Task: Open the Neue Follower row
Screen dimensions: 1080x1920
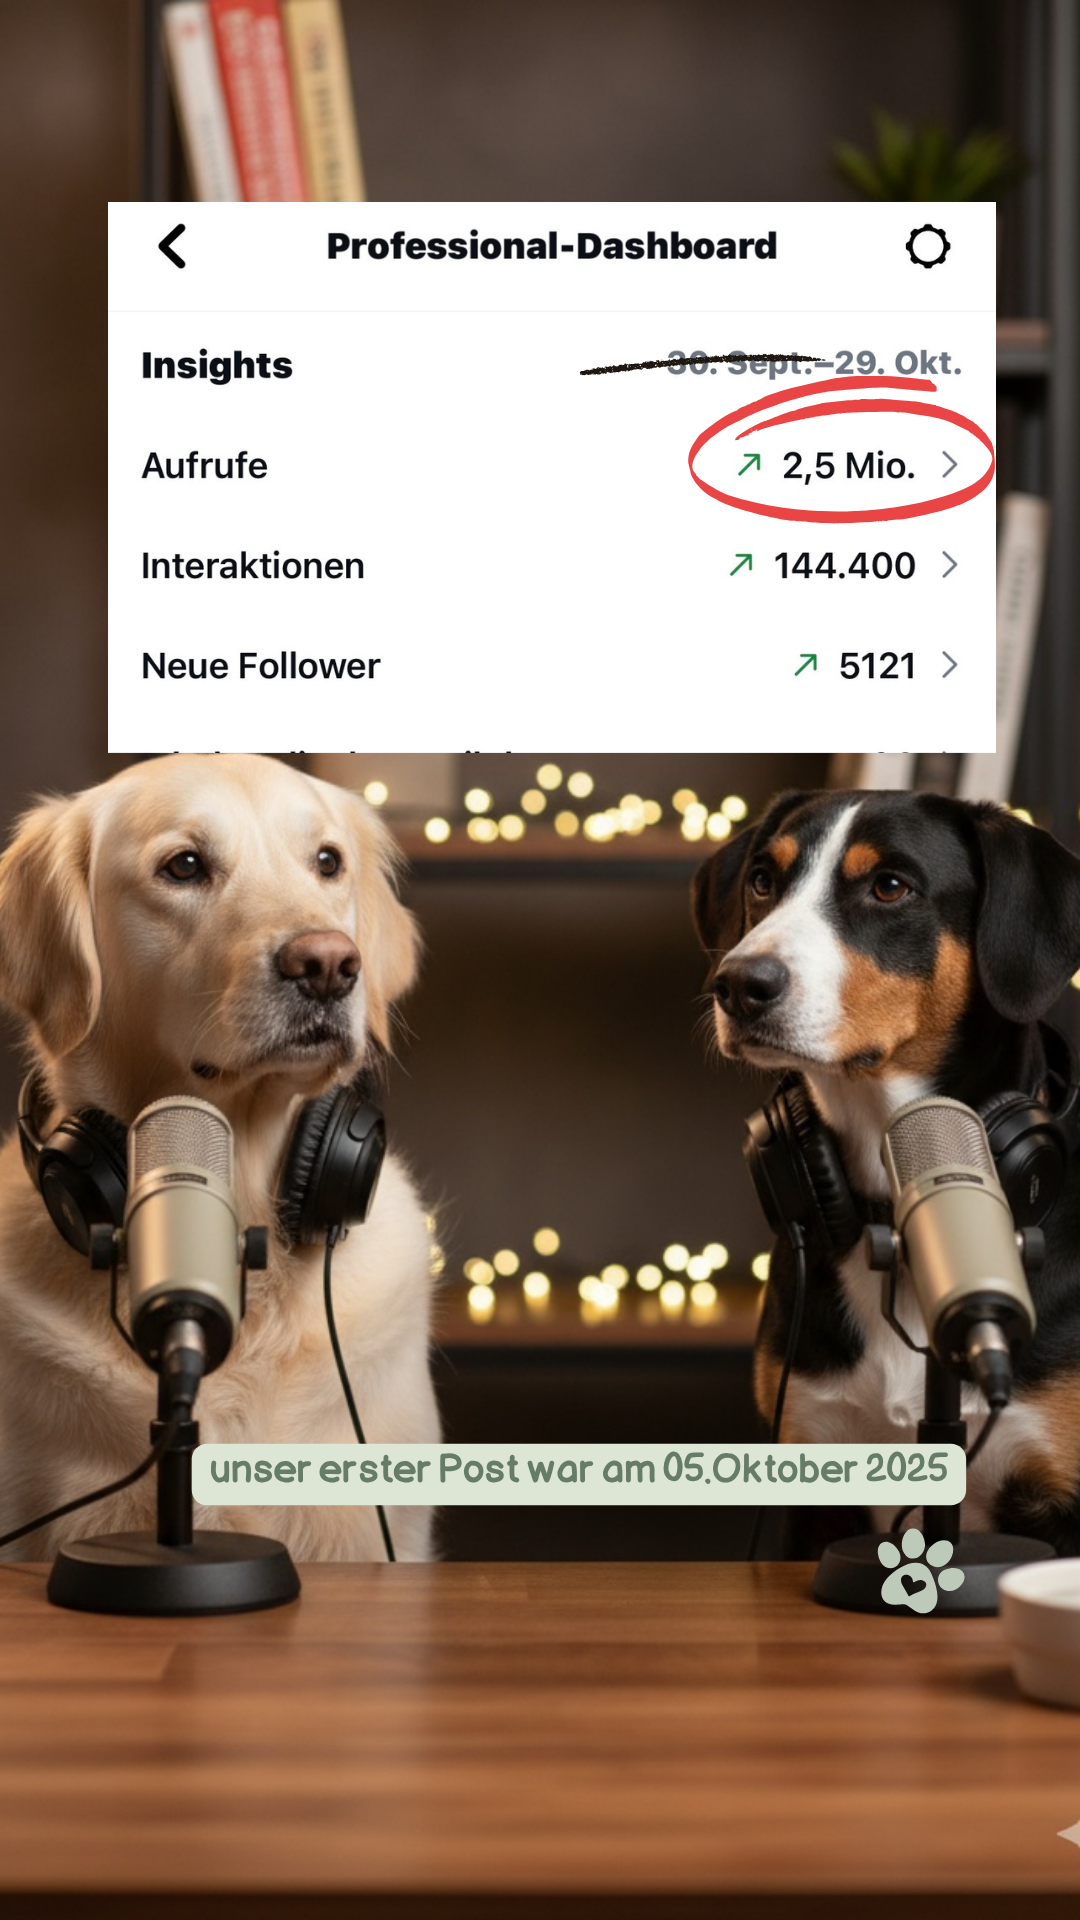Action: (x=552, y=665)
